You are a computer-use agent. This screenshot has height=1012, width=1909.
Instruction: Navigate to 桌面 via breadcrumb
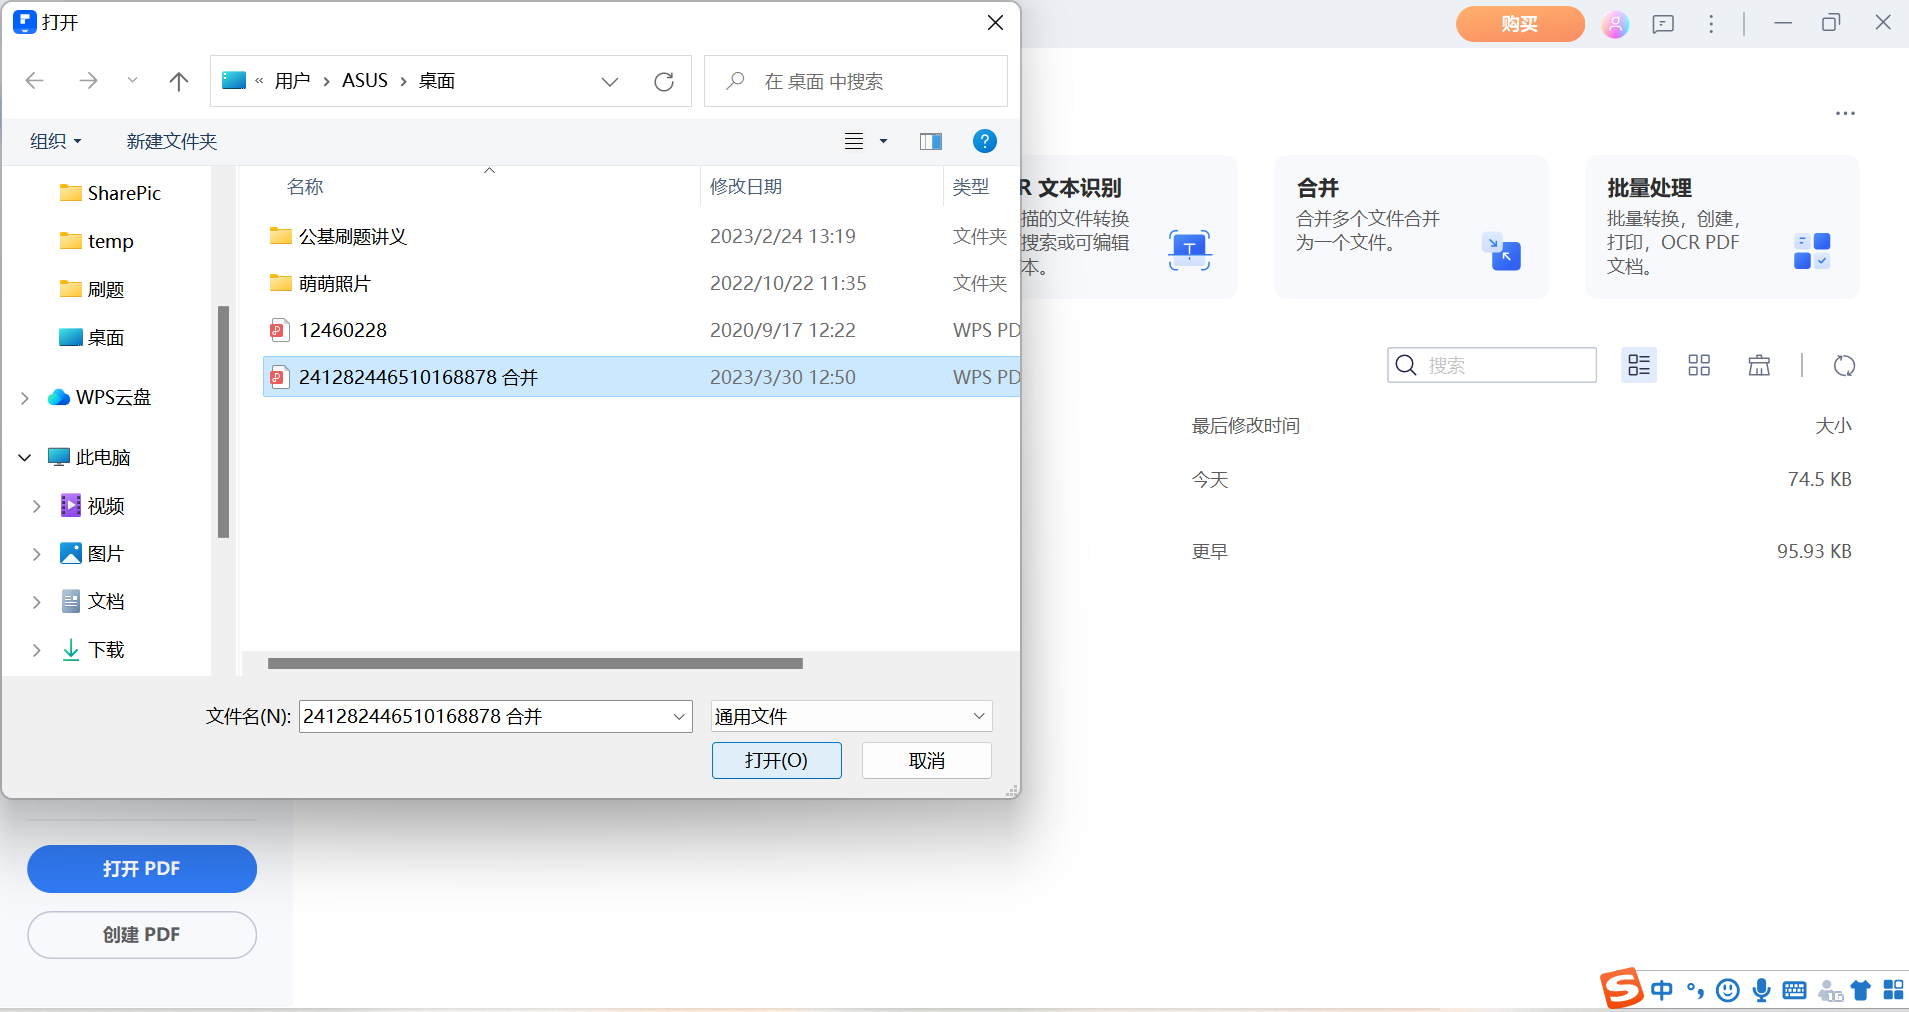point(438,81)
